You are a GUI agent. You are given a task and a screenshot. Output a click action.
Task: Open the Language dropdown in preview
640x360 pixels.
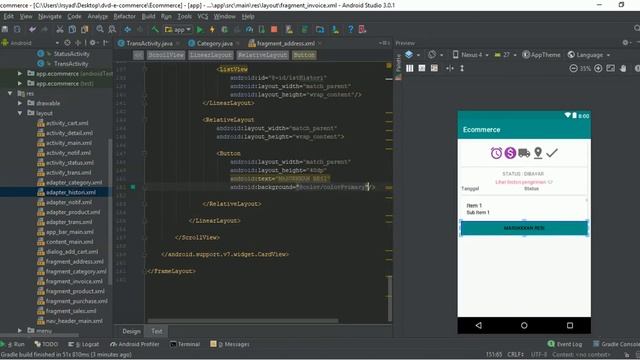[x=589, y=55]
